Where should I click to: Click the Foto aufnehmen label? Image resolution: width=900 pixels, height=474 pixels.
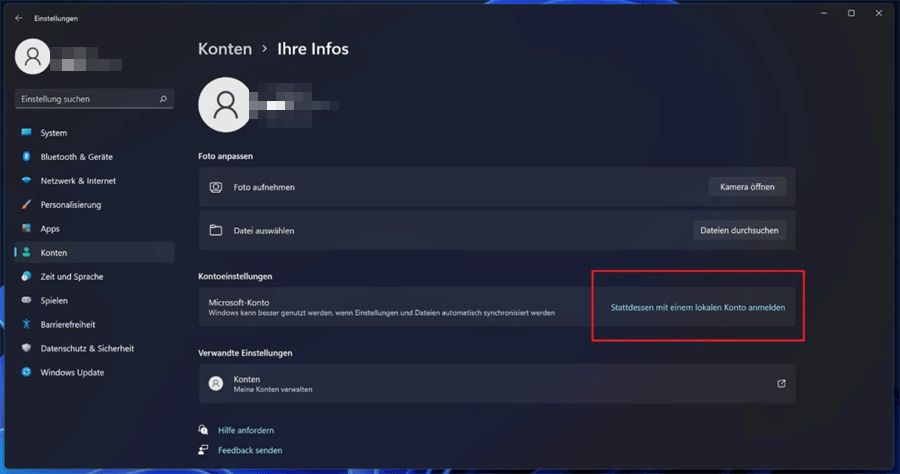tap(264, 187)
